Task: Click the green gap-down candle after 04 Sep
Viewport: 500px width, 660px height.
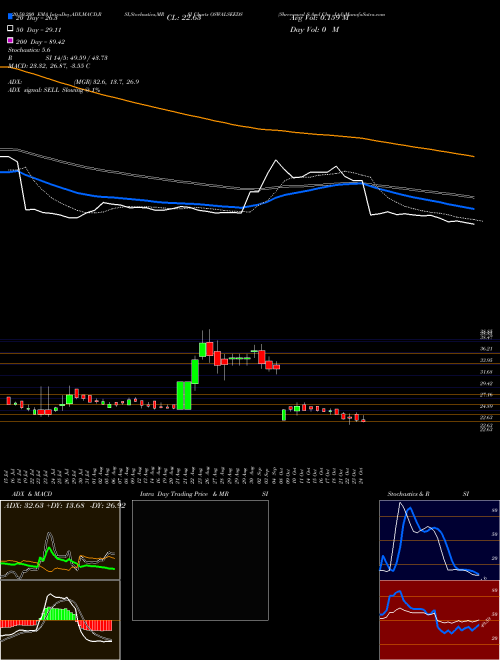Action: (284, 415)
